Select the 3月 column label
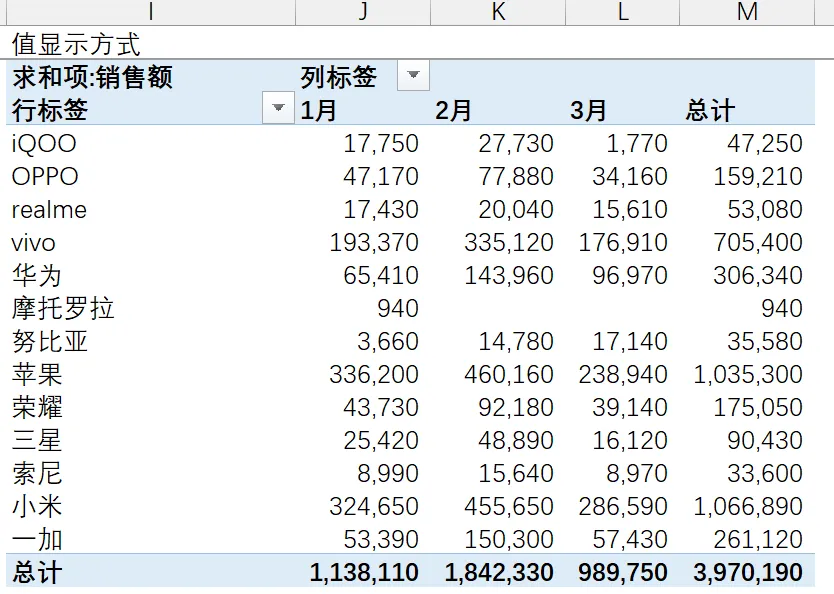This screenshot has width=834, height=594. (588, 110)
